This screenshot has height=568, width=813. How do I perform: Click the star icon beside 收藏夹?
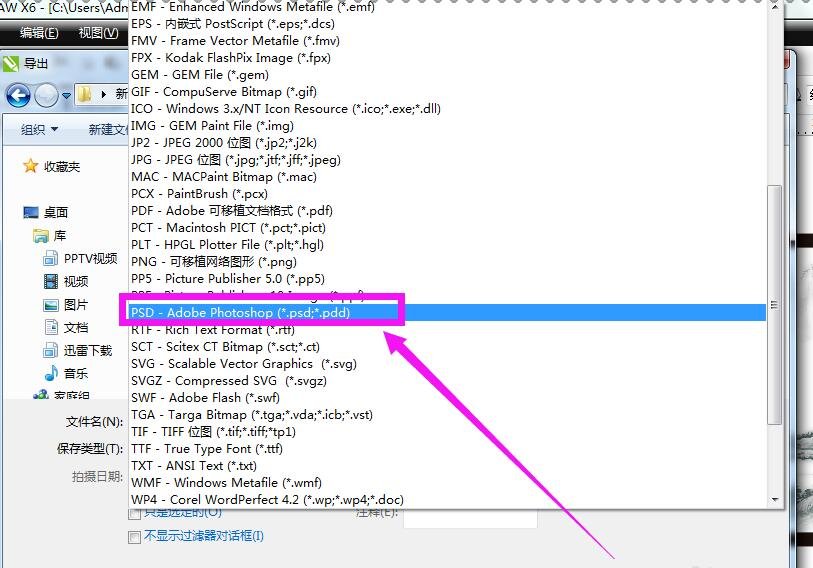[31, 166]
